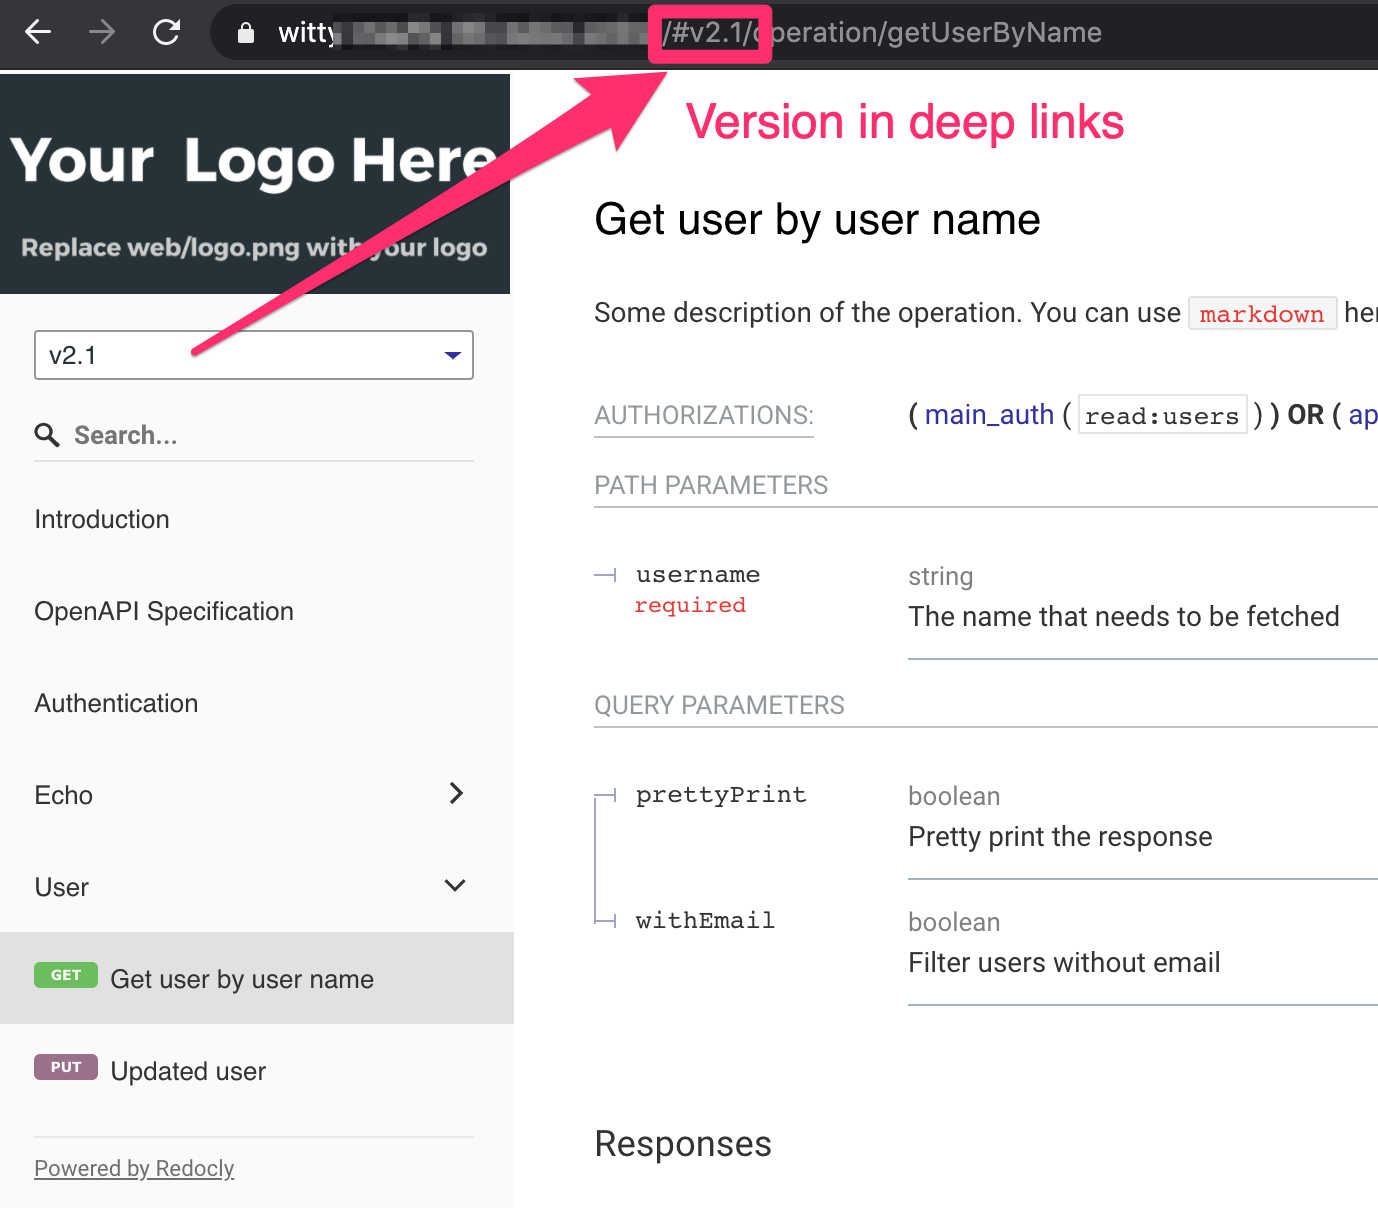Select GET Get user by user name
1378x1208 pixels.
[257, 978]
